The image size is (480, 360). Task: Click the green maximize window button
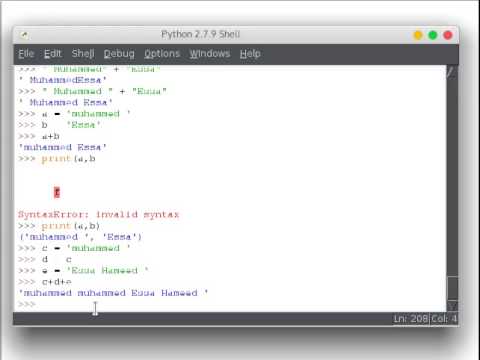(433, 35)
